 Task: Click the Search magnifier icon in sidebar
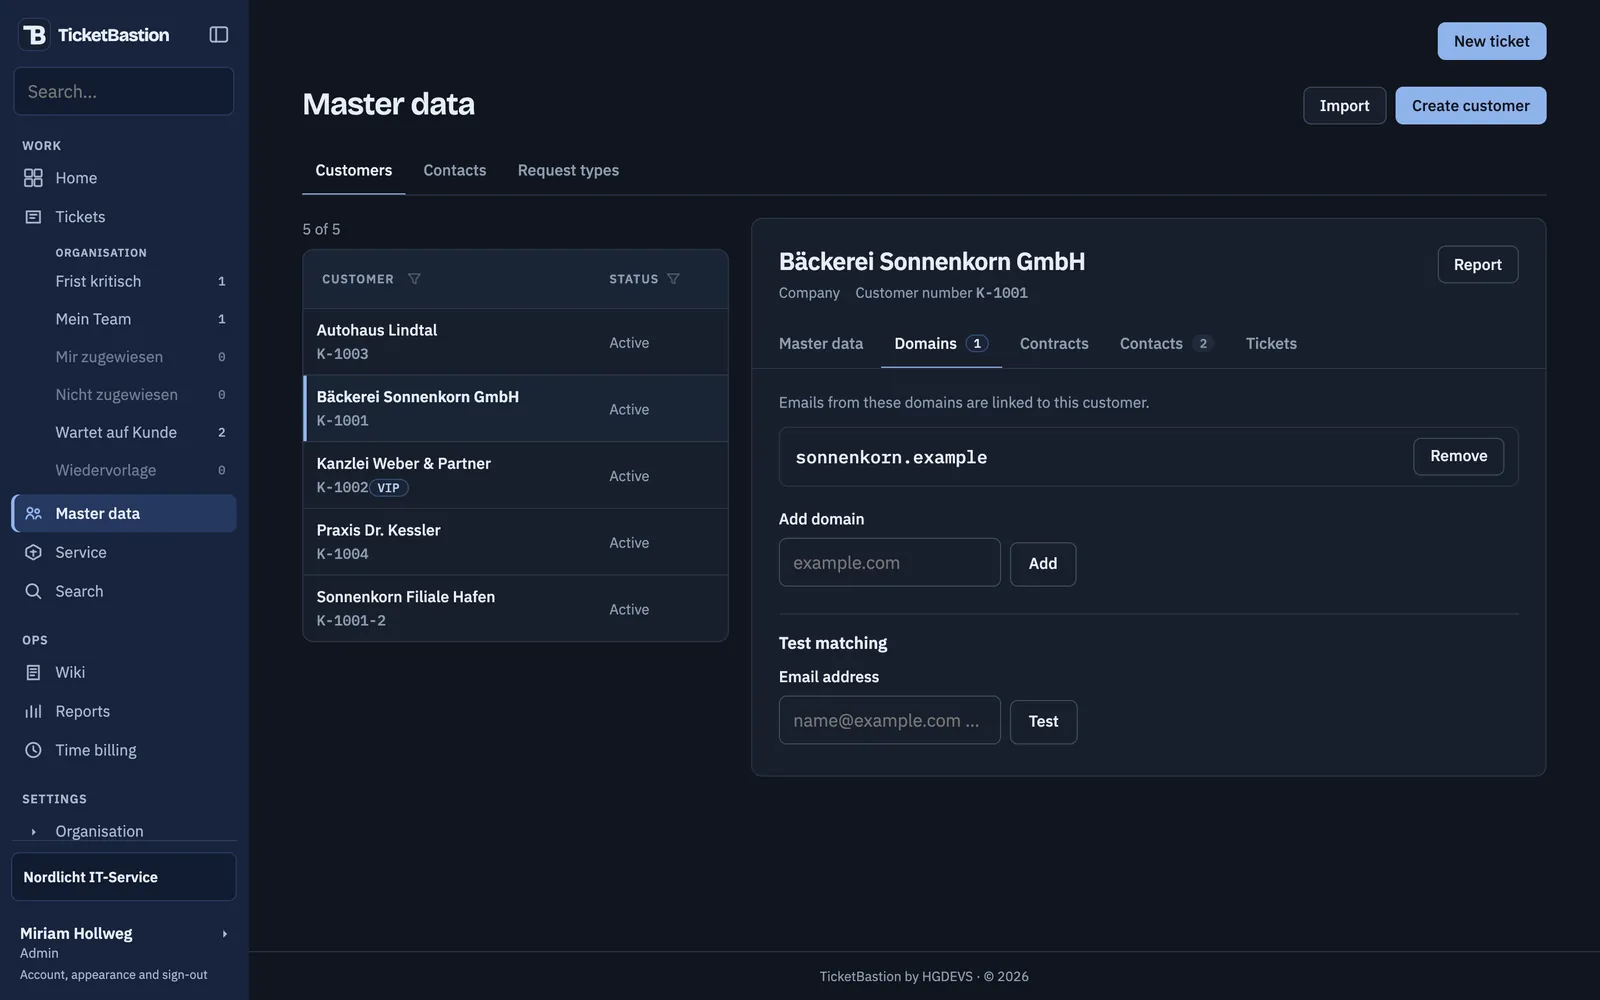pyautogui.click(x=33, y=591)
